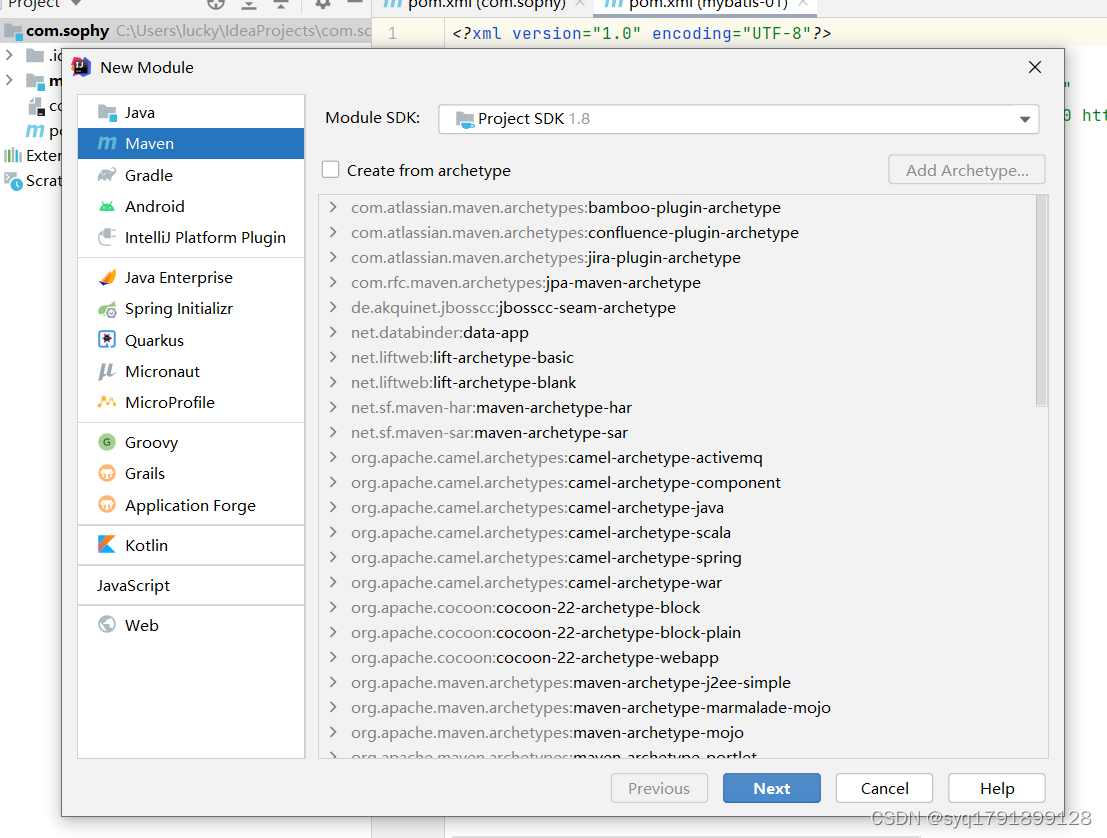Select the cocoon-22-archetype-webapp row
1107x838 pixels.
[677, 657]
